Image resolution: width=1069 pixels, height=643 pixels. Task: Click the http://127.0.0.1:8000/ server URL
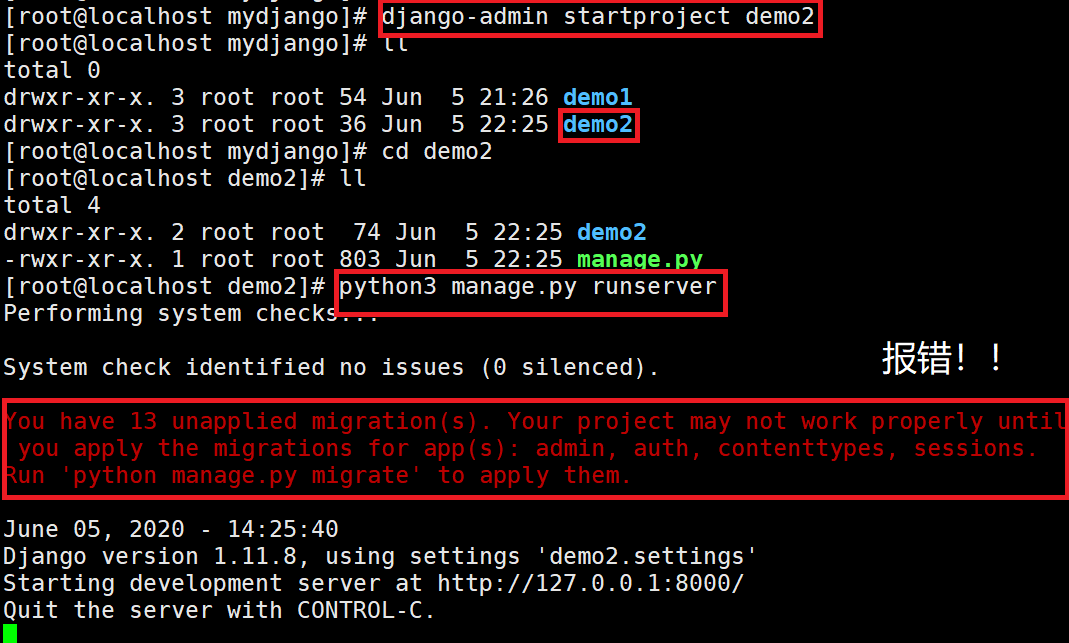(590, 584)
